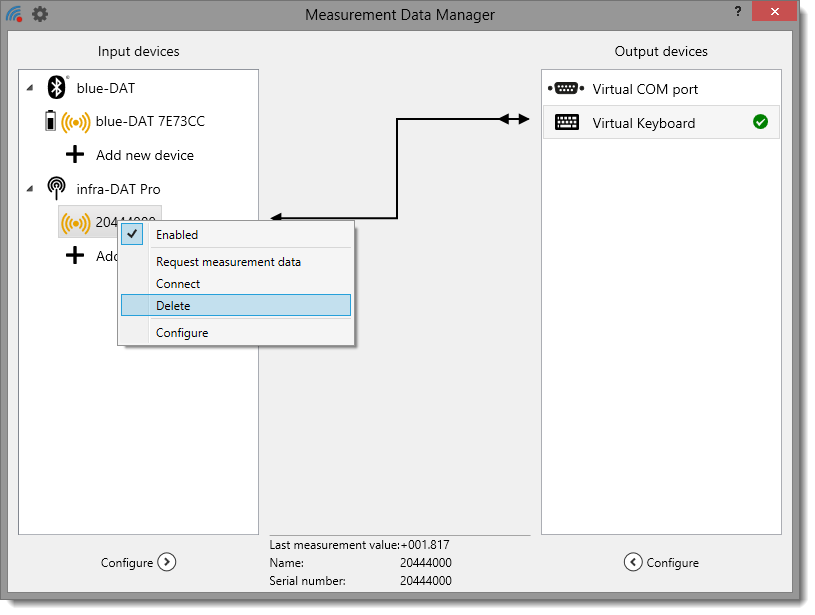Viewport: 815px width, 615px height.
Task: Open settings with the gear icon in title bar
Action: [x=40, y=15]
